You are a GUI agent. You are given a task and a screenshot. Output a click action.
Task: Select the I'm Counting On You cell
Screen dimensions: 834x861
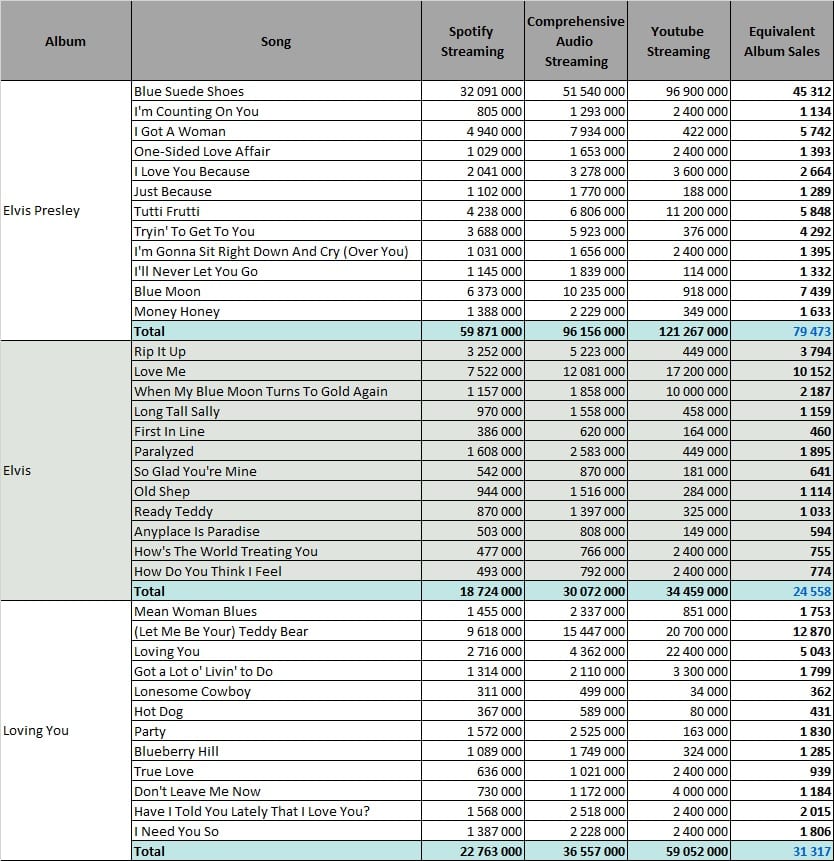276,111
